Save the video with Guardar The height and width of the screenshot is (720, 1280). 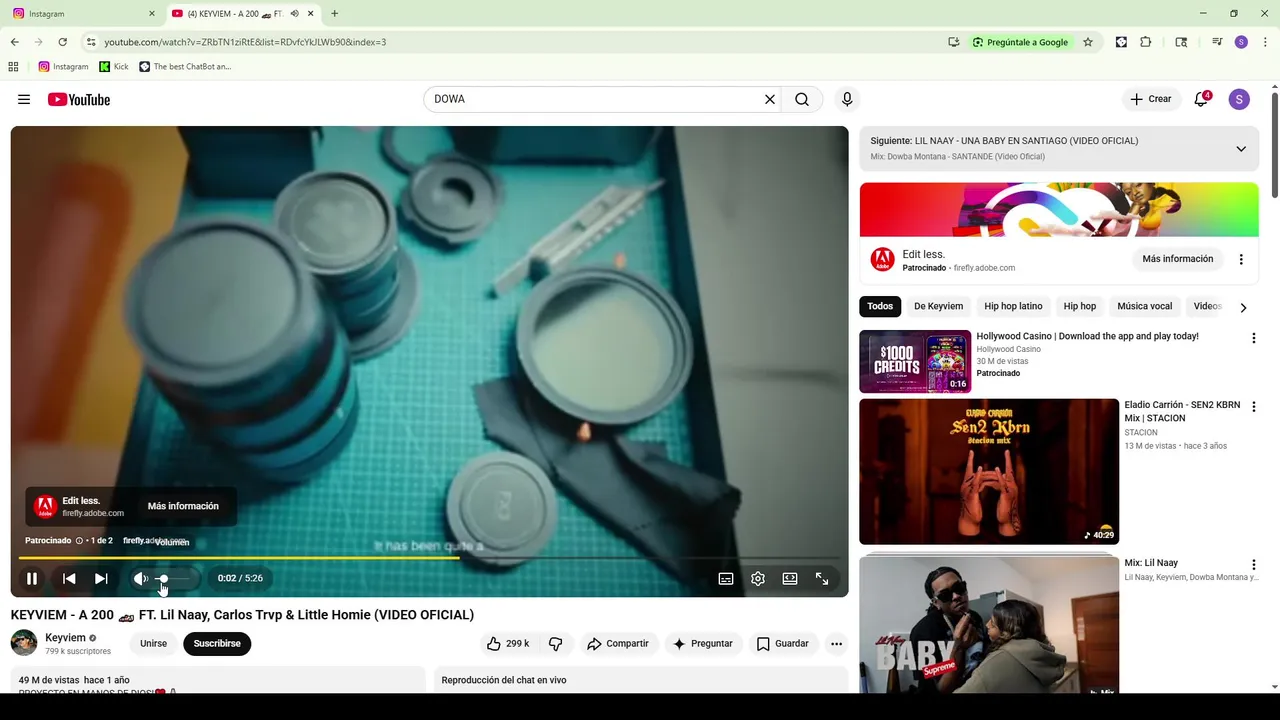pyautogui.click(x=782, y=644)
